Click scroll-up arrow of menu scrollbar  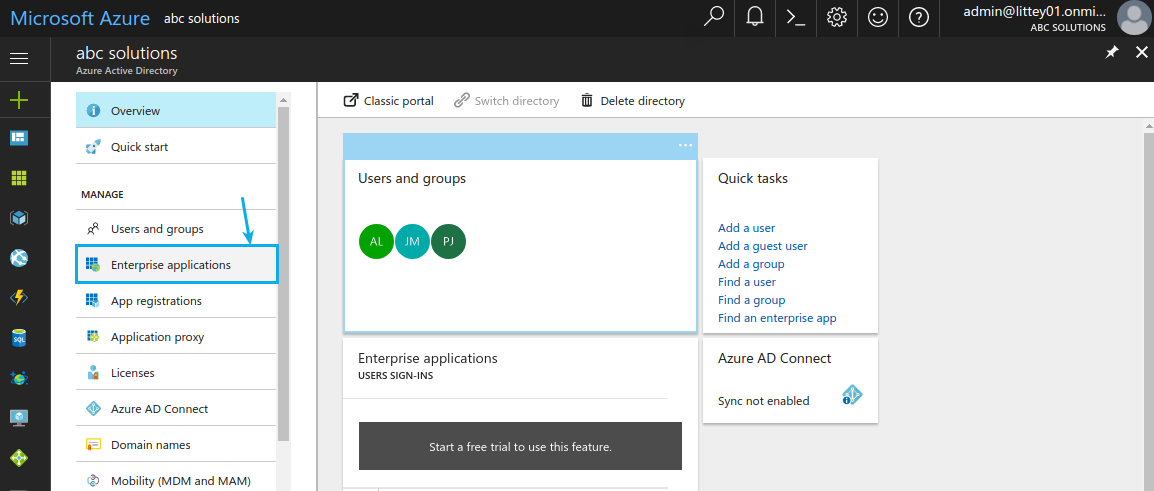(283, 99)
